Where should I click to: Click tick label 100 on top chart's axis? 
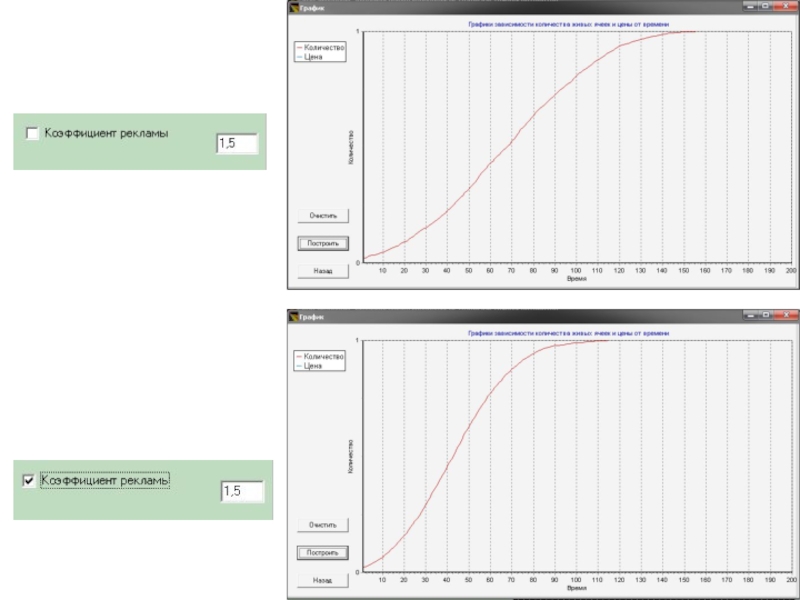(x=576, y=270)
